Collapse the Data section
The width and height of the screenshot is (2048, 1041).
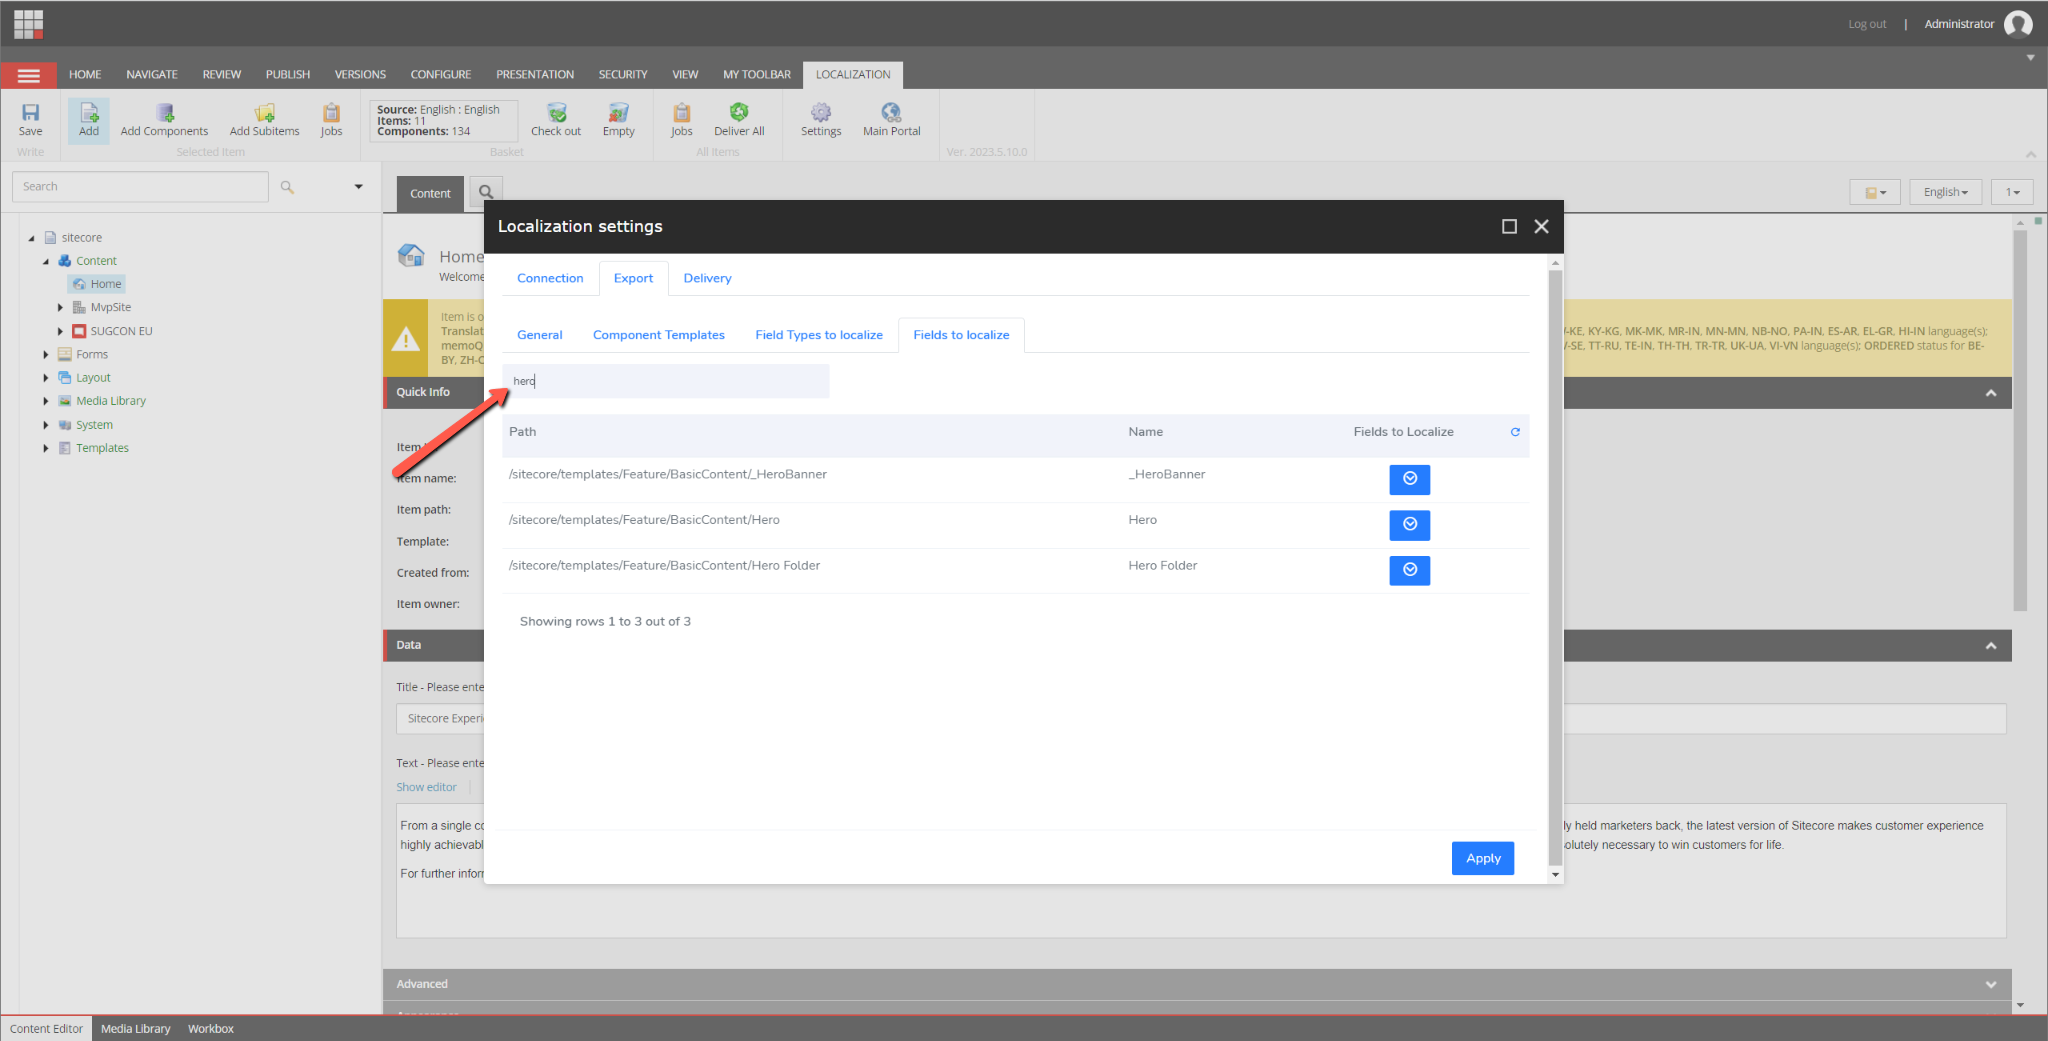pos(1991,646)
